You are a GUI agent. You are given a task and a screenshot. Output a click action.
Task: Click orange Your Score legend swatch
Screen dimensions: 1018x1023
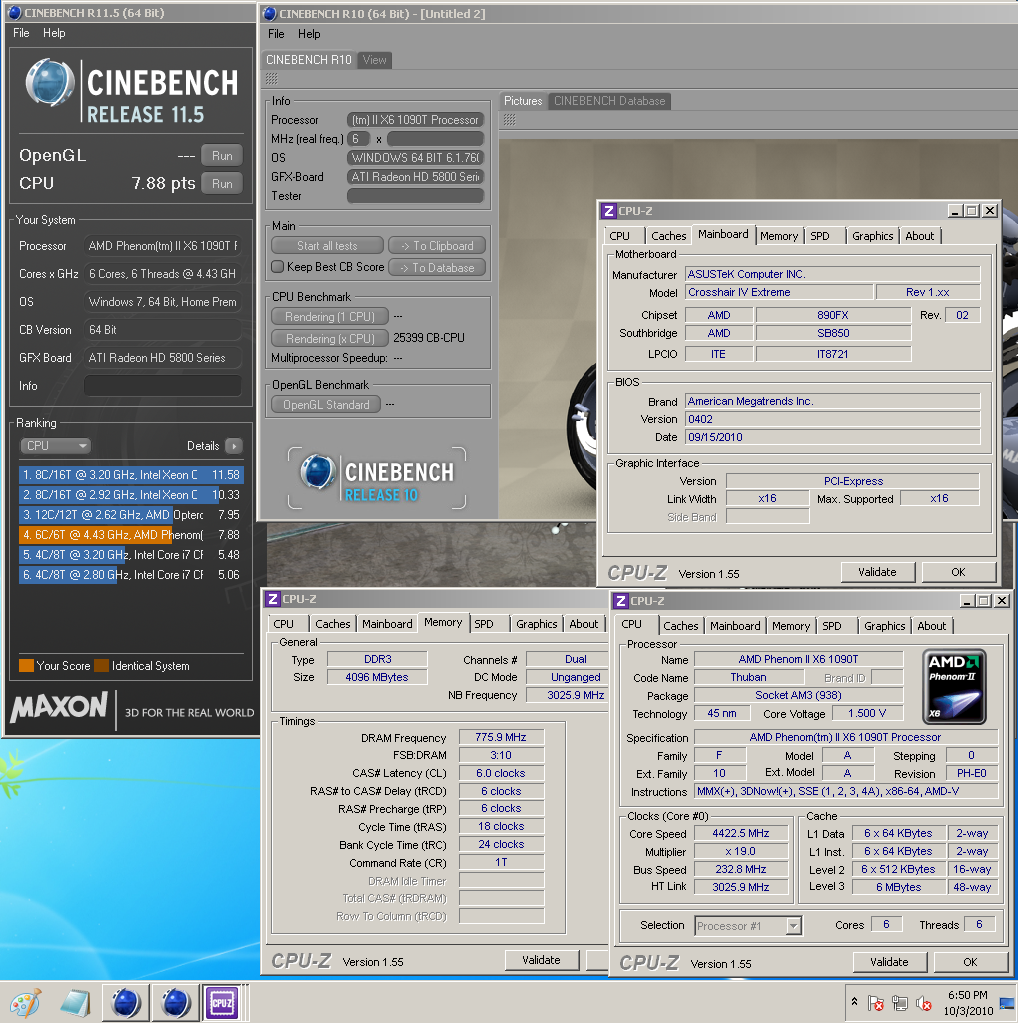(26, 665)
